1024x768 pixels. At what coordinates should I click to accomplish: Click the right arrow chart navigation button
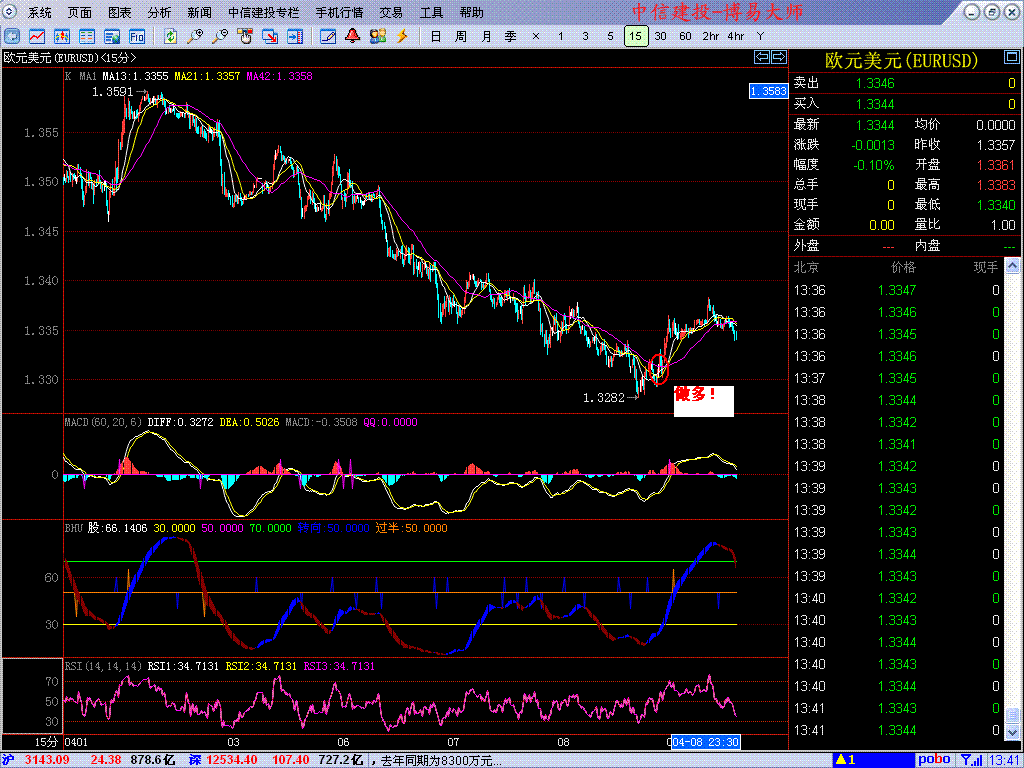coord(777,58)
